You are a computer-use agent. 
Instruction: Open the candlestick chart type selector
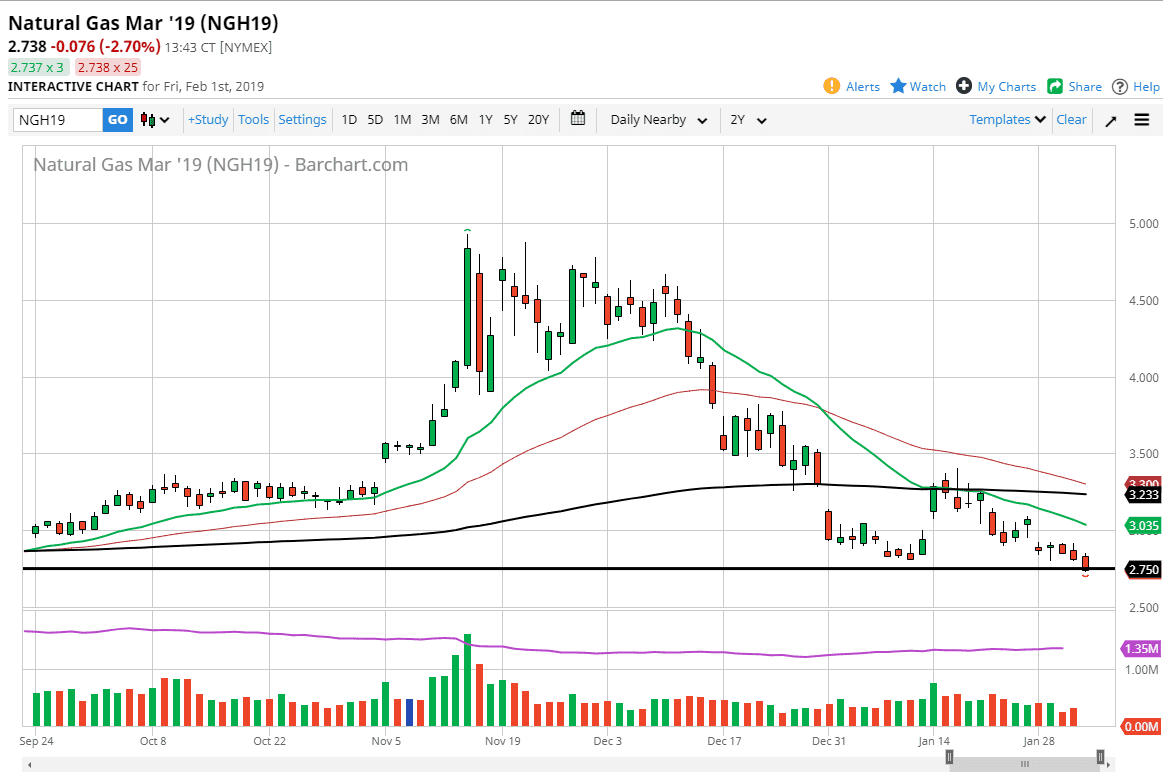155,119
